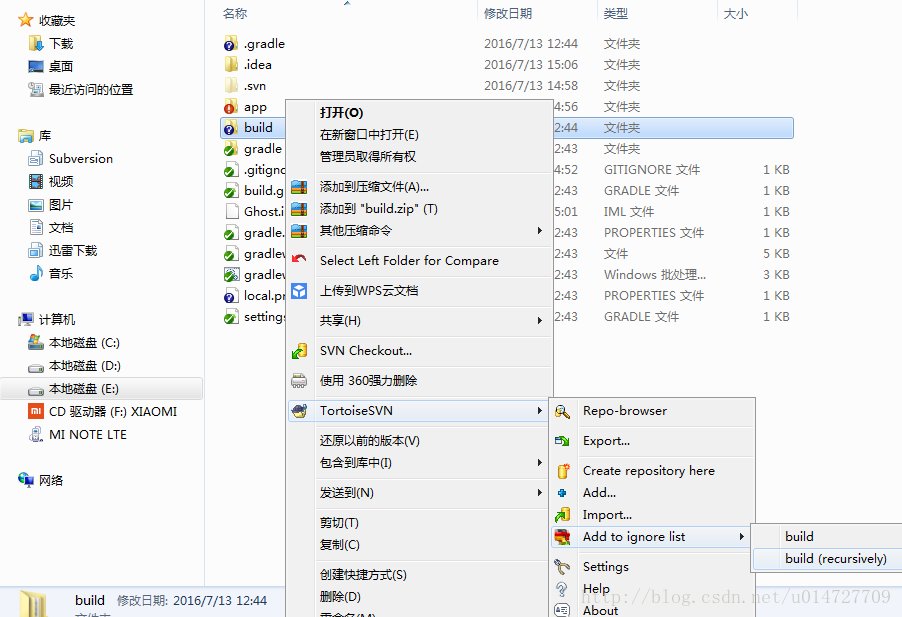Image resolution: width=902 pixels, height=617 pixels.
Task: Click the Create repository here icon
Action: [563, 471]
